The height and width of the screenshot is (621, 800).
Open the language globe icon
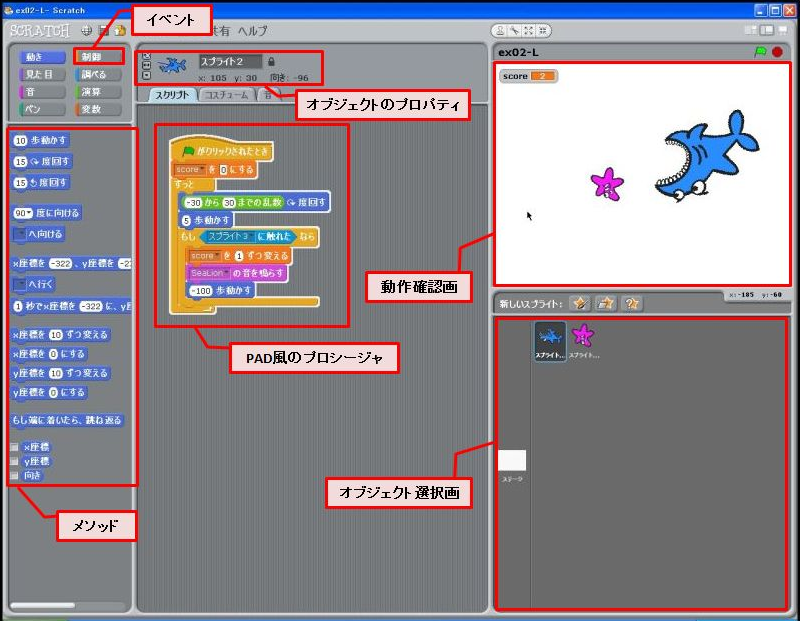(87, 31)
